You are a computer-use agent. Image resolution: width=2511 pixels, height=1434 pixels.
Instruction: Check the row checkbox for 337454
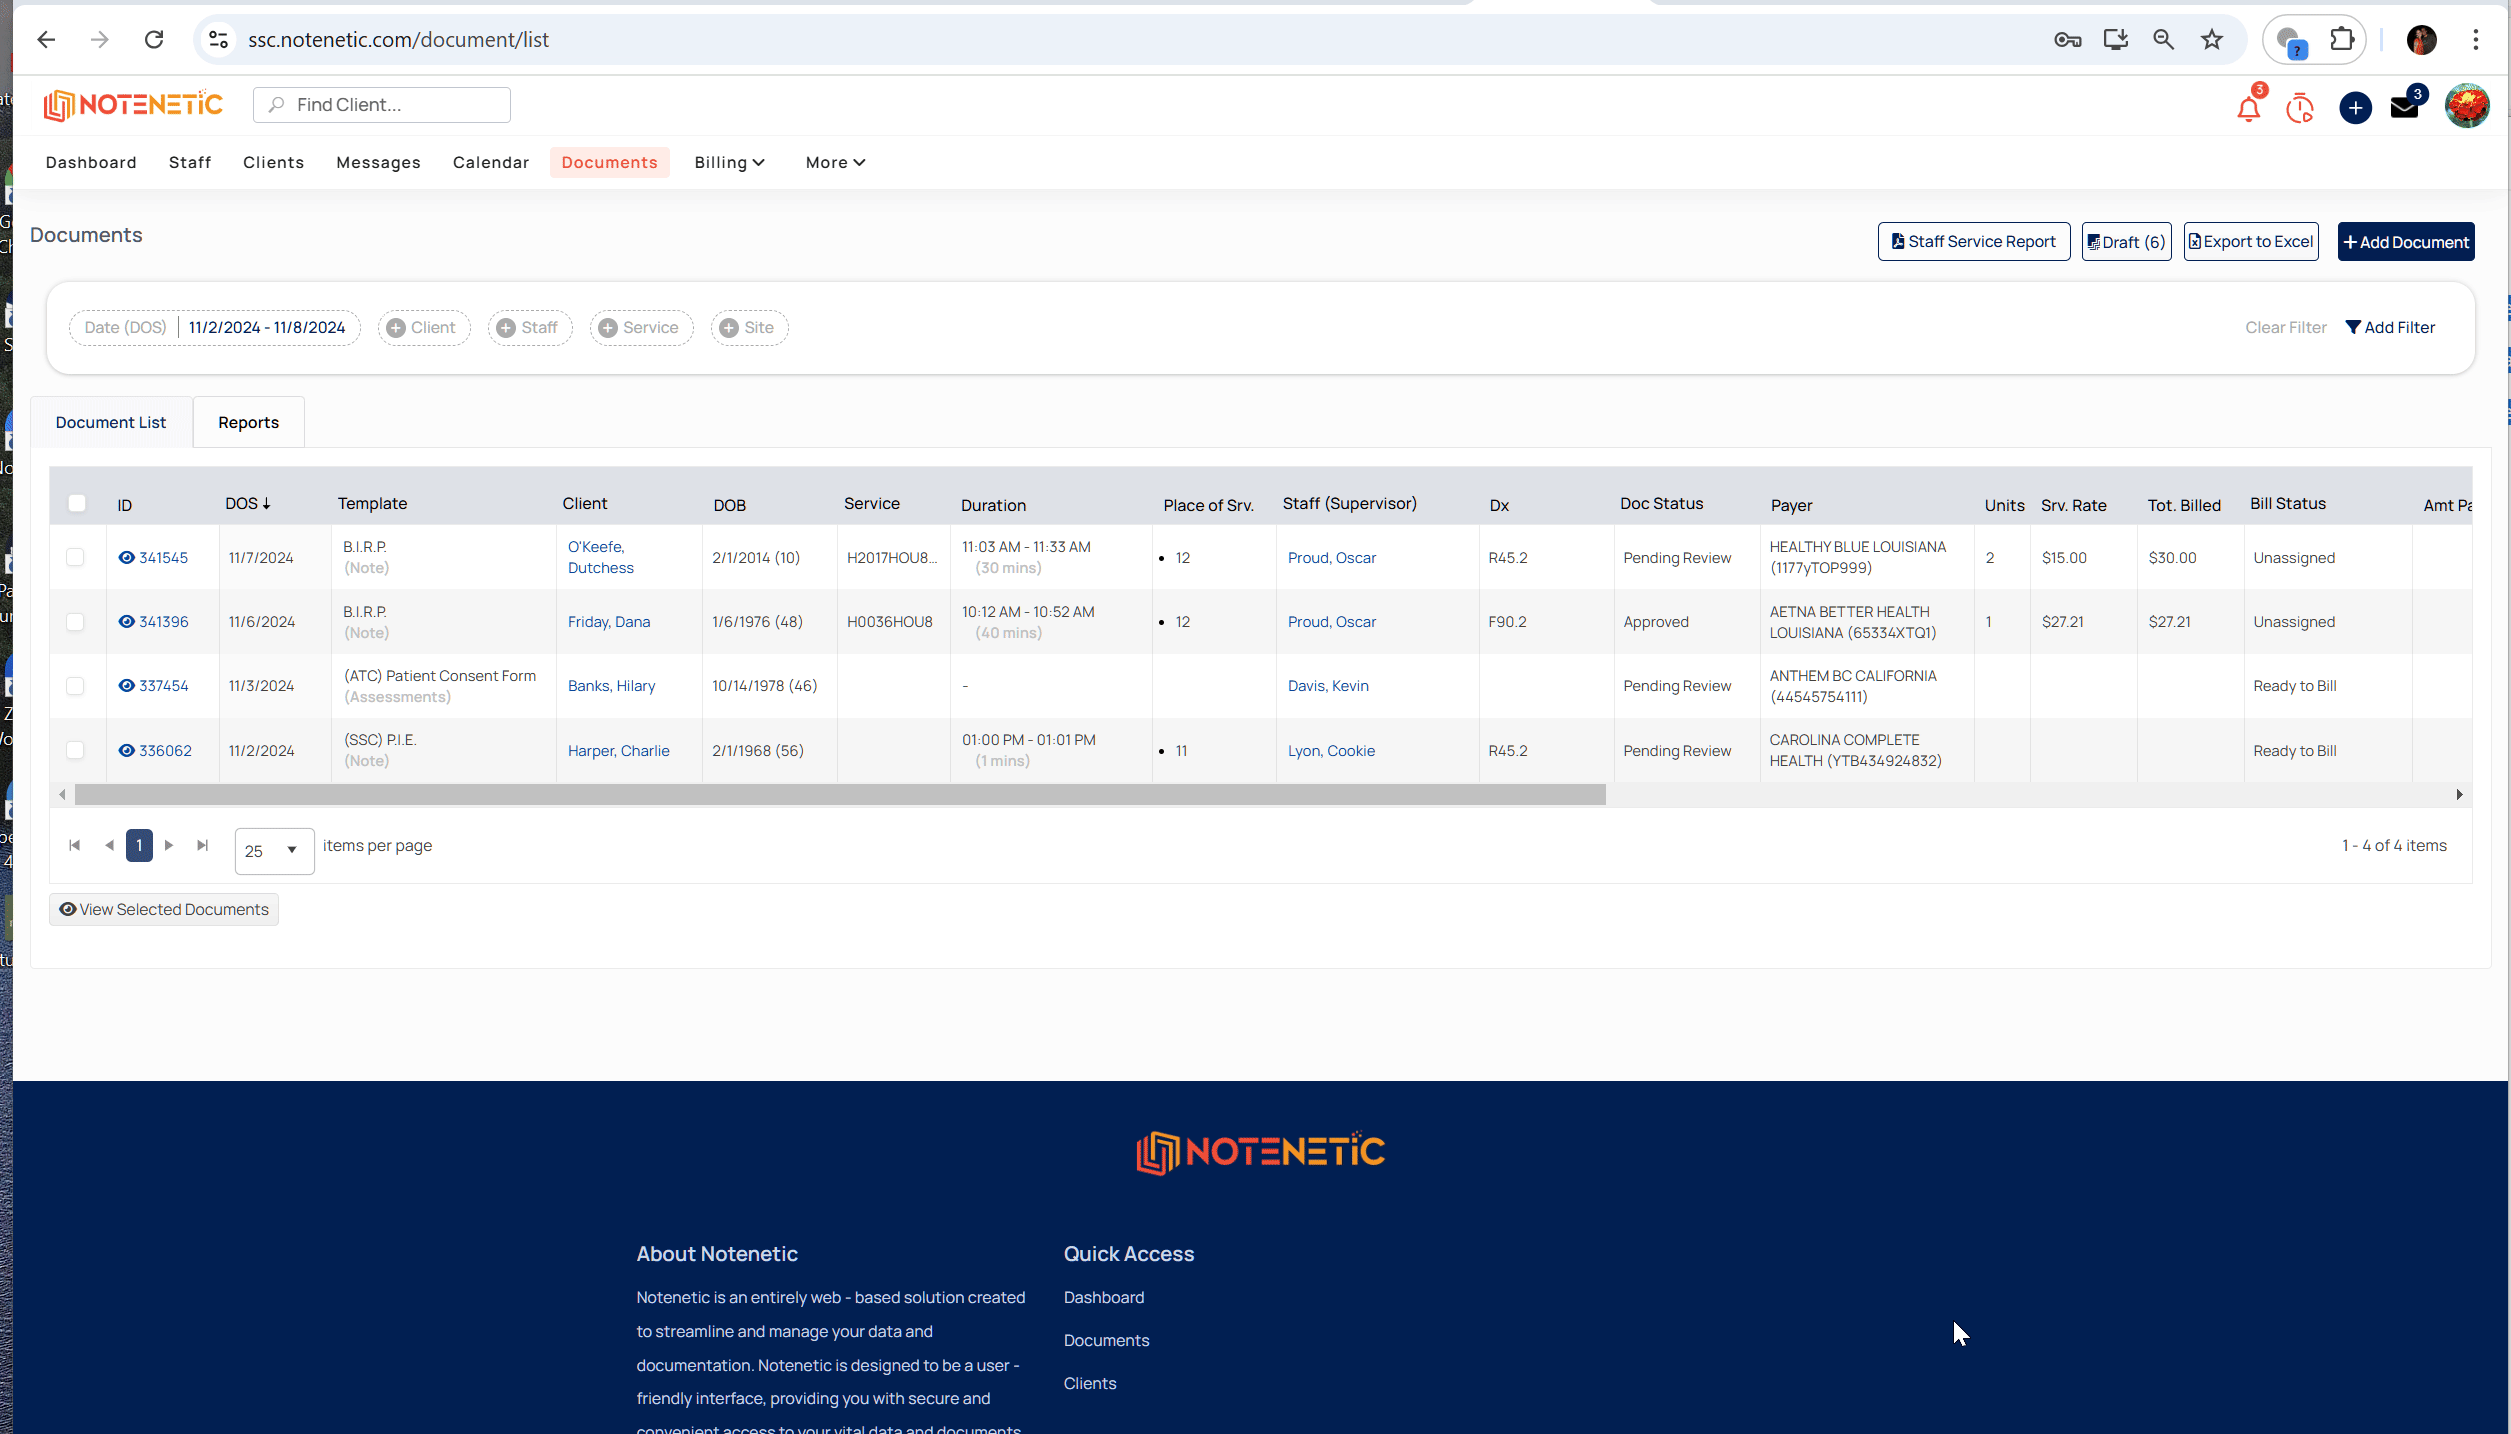point(75,686)
